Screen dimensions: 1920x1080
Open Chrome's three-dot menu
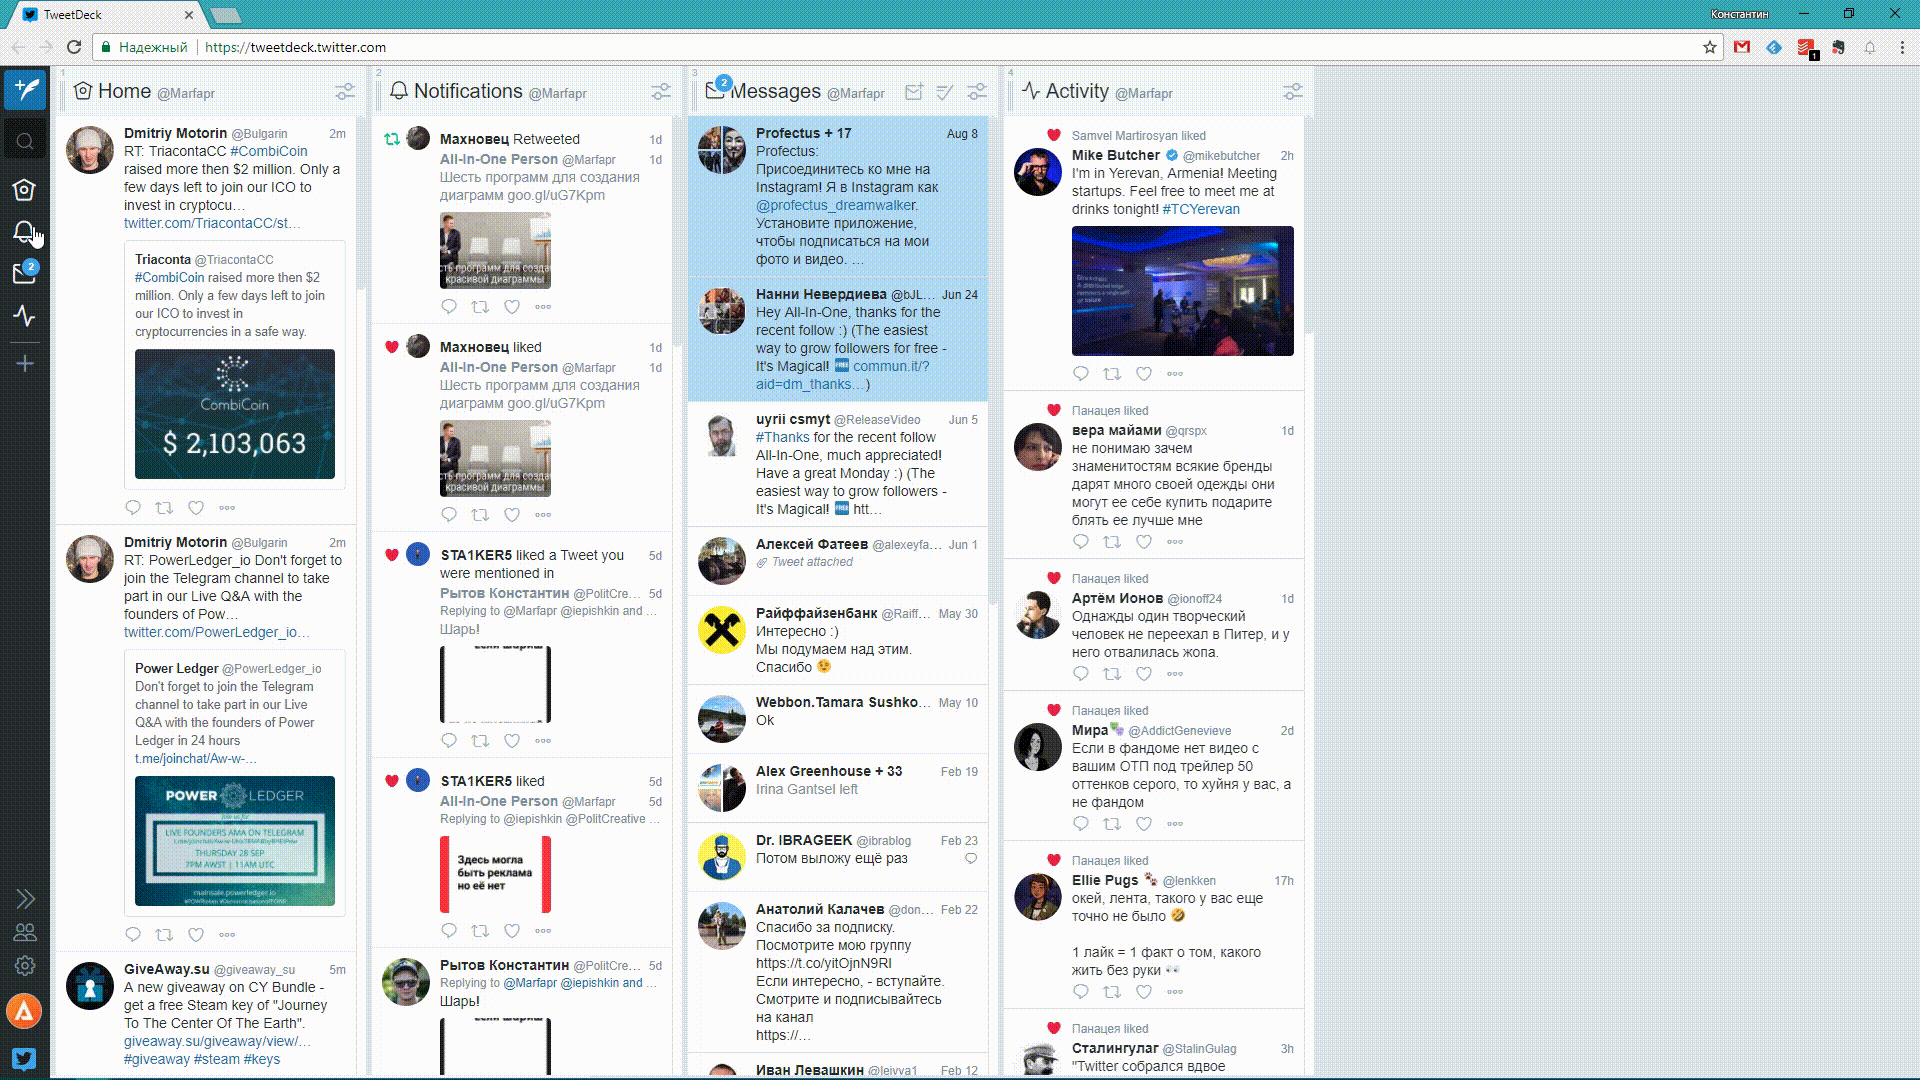[1901, 47]
